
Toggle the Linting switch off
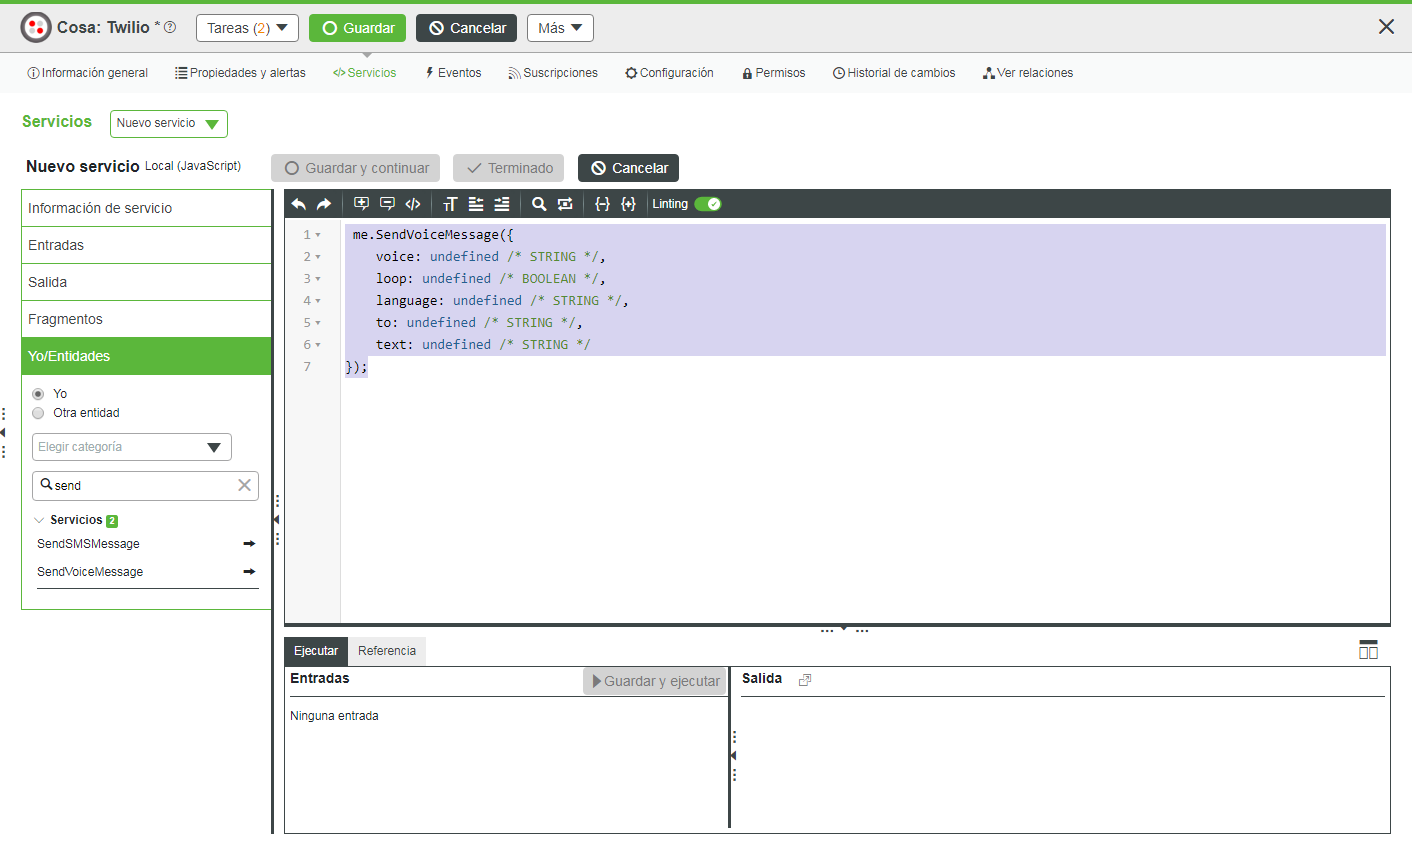point(708,204)
